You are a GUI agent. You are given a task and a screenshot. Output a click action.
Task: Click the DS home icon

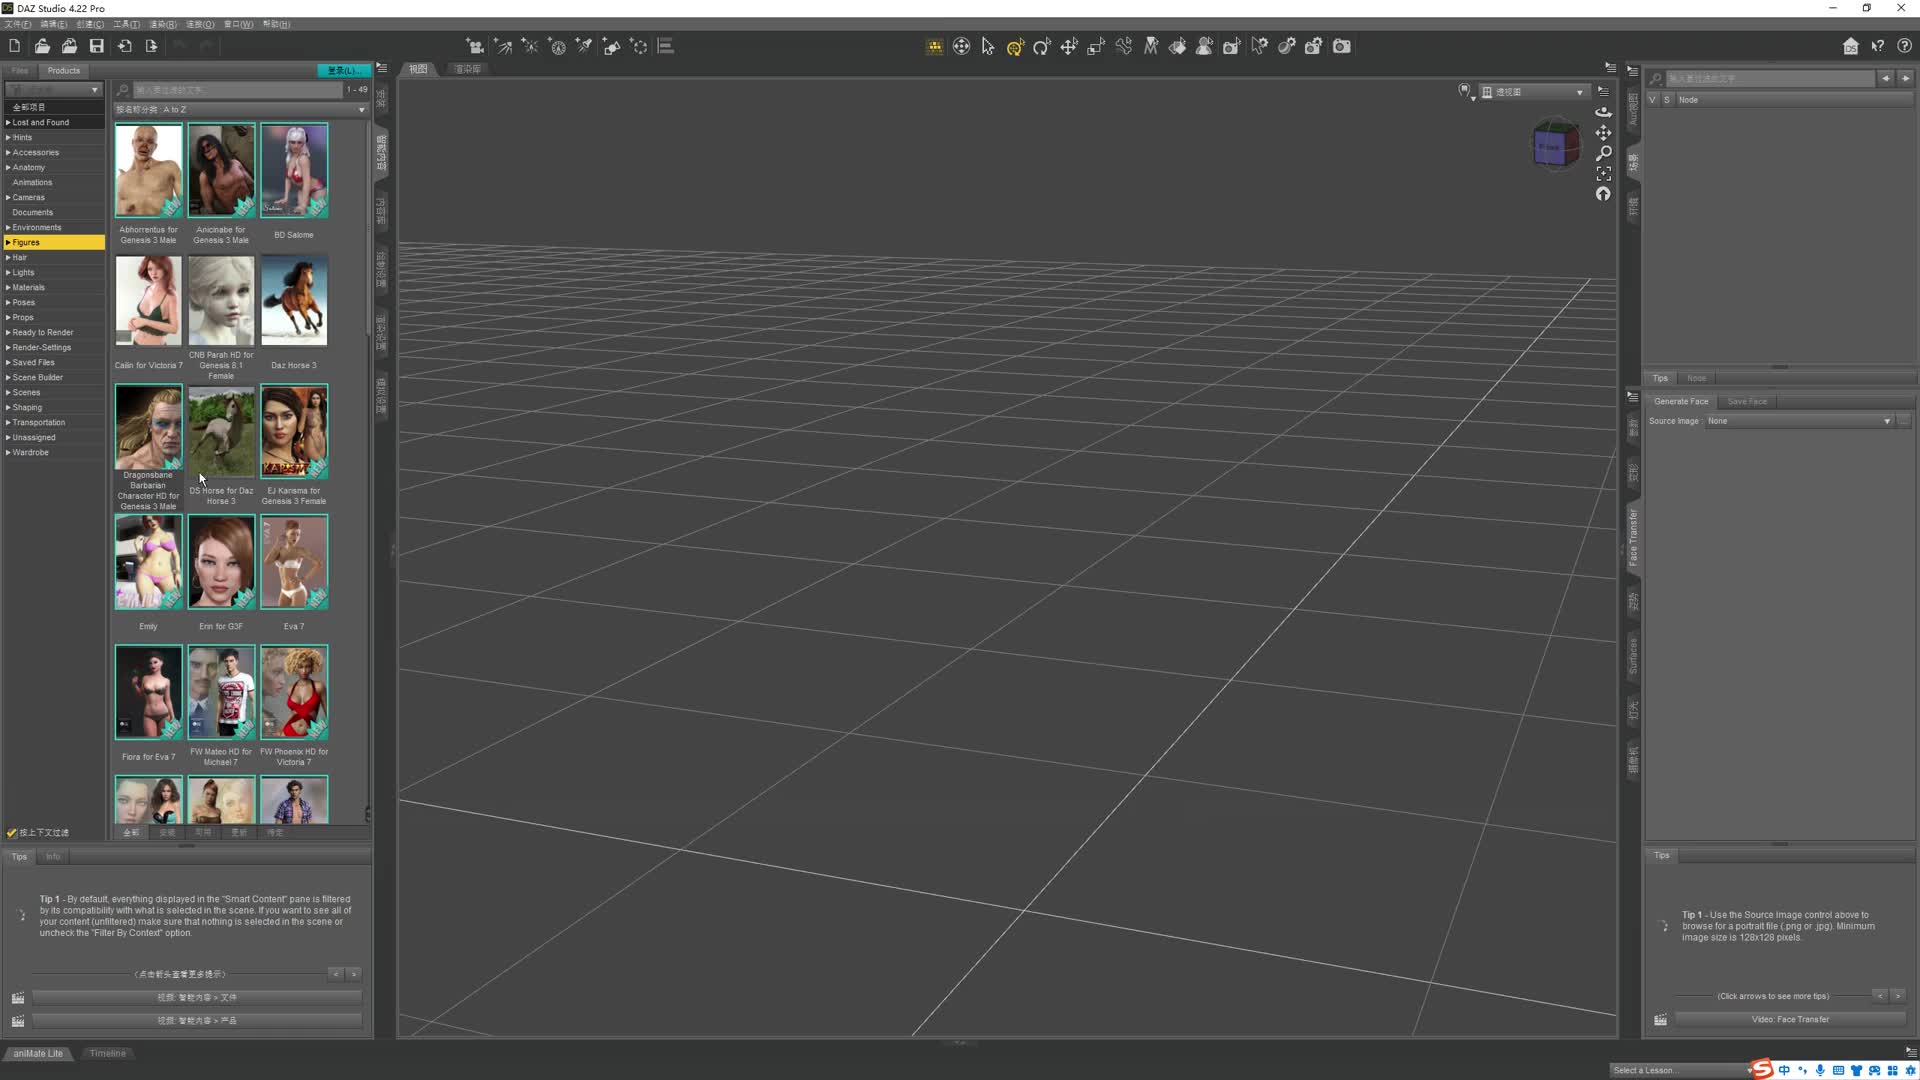click(1851, 47)
